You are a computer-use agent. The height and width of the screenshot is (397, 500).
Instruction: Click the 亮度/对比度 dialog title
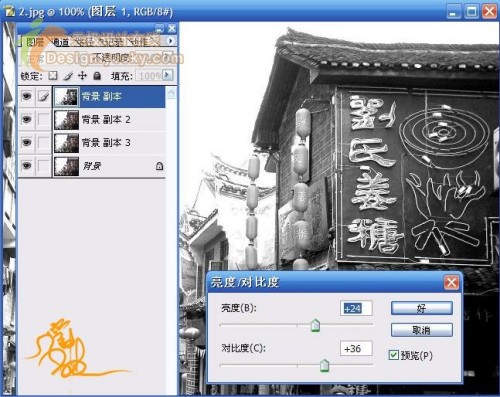(x=245, y=282)
